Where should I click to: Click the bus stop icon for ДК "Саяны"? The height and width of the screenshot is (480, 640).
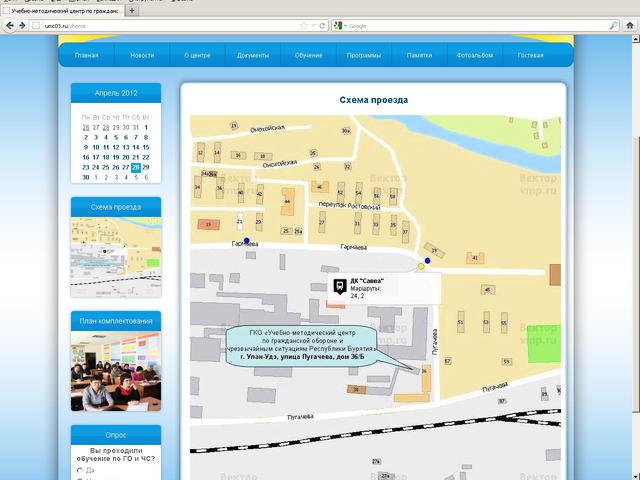point(339,286)
